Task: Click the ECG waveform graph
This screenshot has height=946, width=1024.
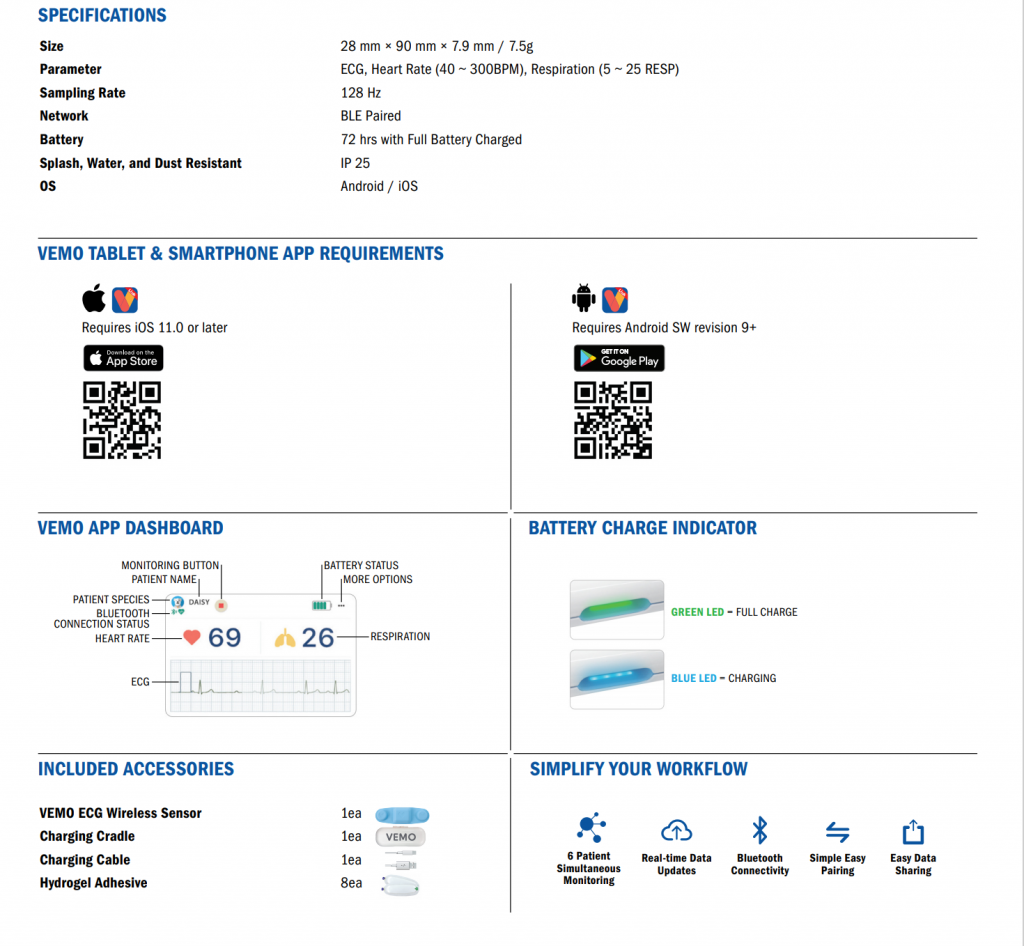Action: [261, 686]
